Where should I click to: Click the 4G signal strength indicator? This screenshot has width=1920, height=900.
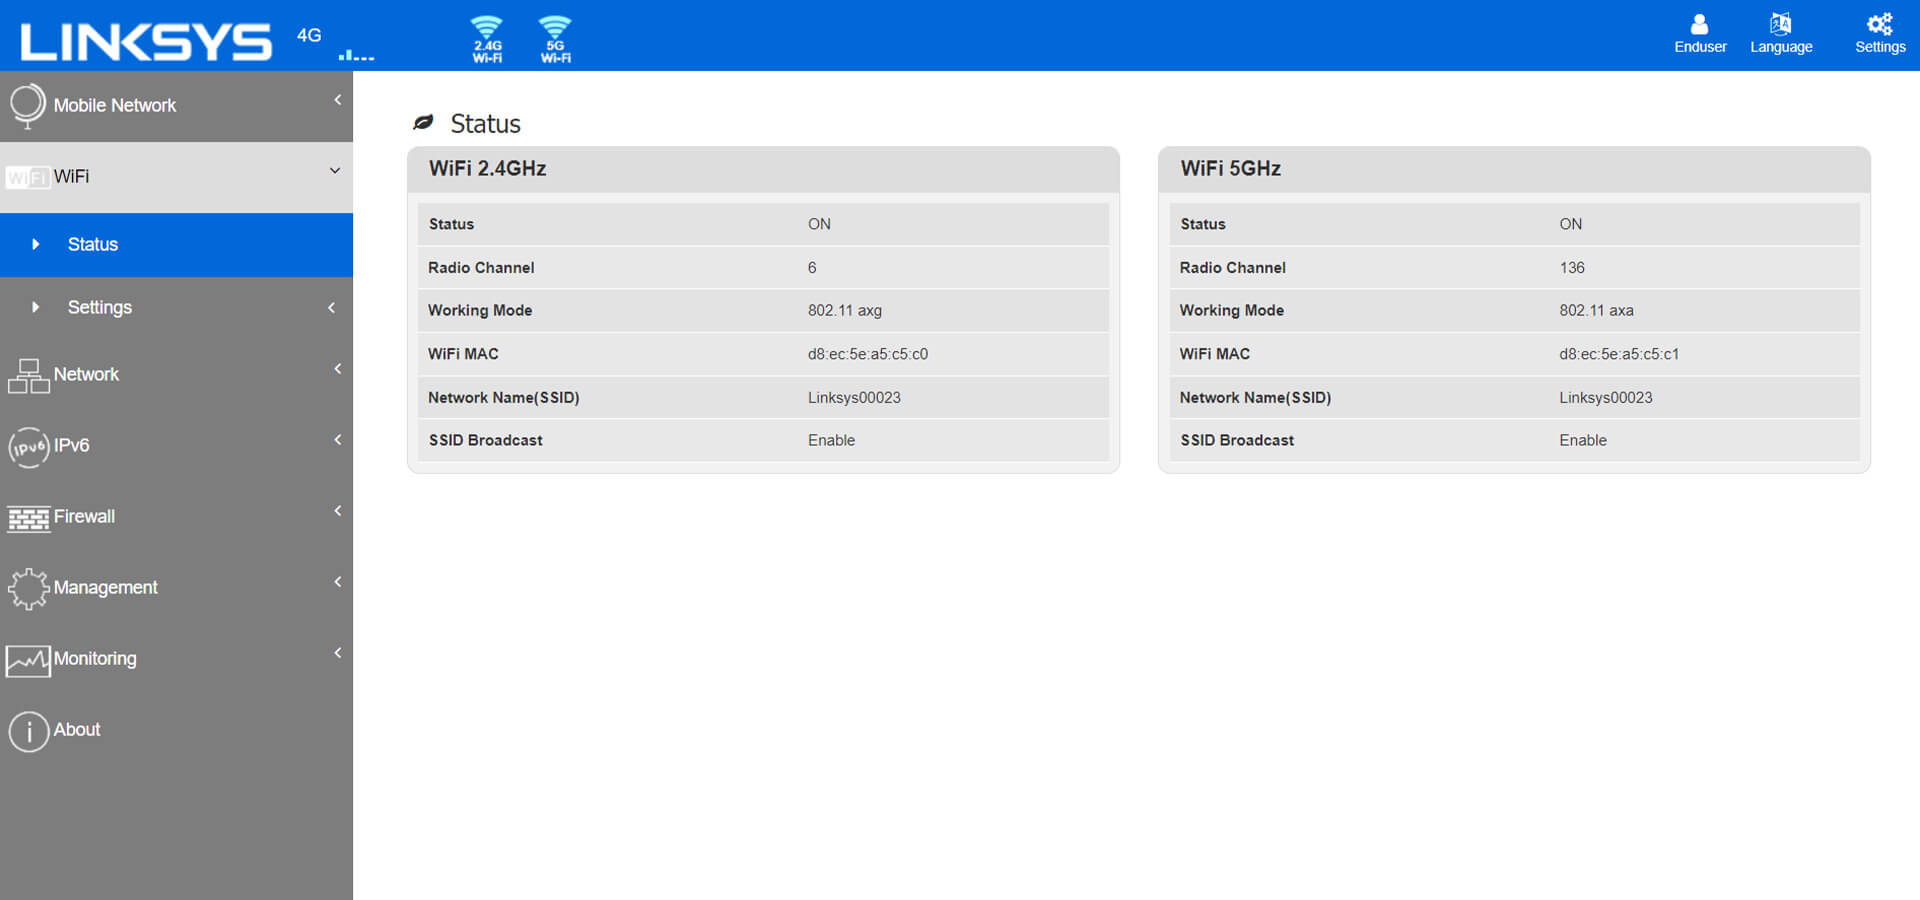tap(355, 55)
